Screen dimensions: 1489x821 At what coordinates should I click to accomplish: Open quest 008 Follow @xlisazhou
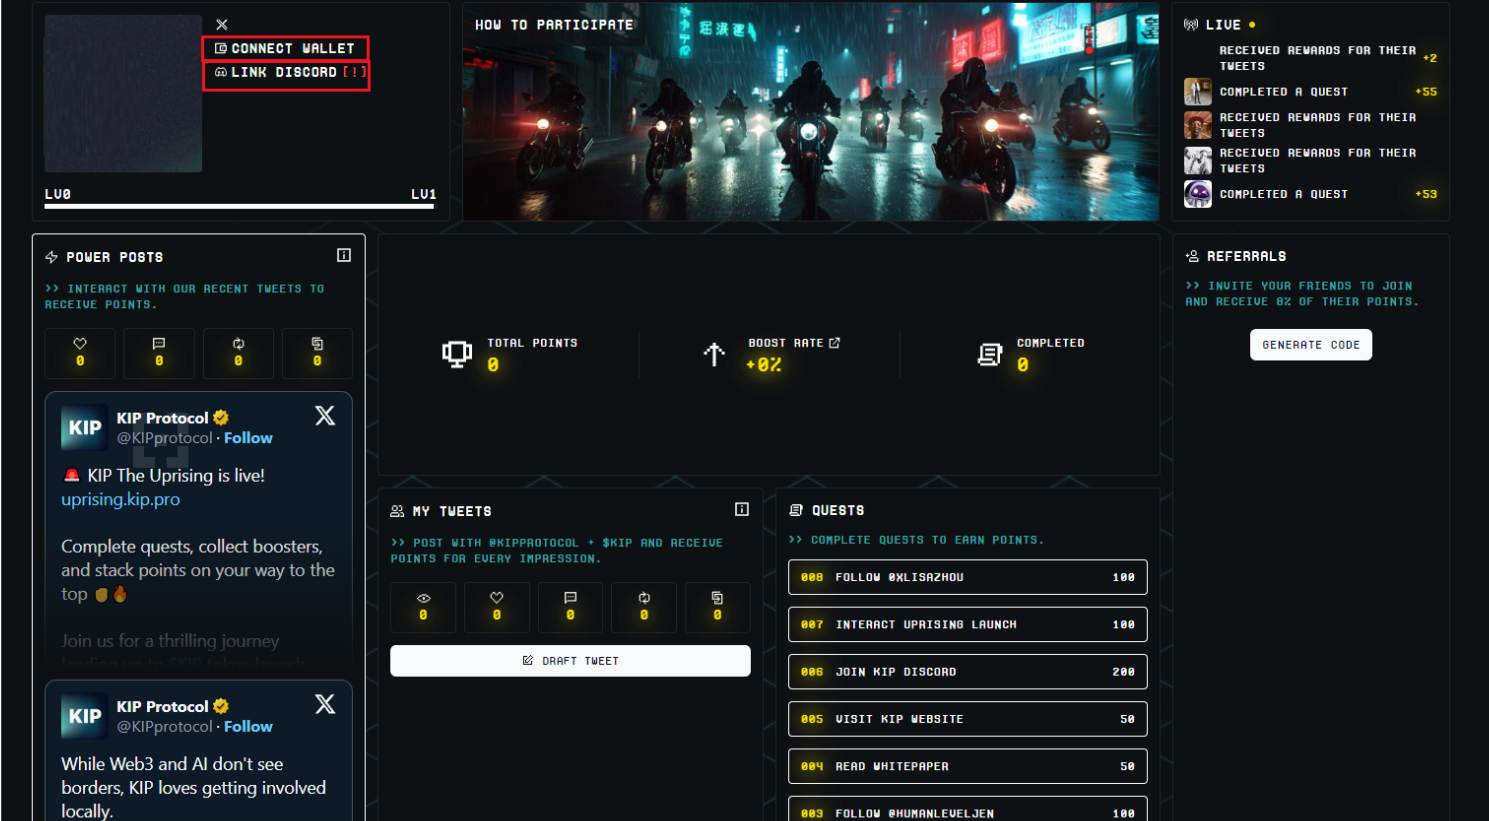click(x=968, y=577)
